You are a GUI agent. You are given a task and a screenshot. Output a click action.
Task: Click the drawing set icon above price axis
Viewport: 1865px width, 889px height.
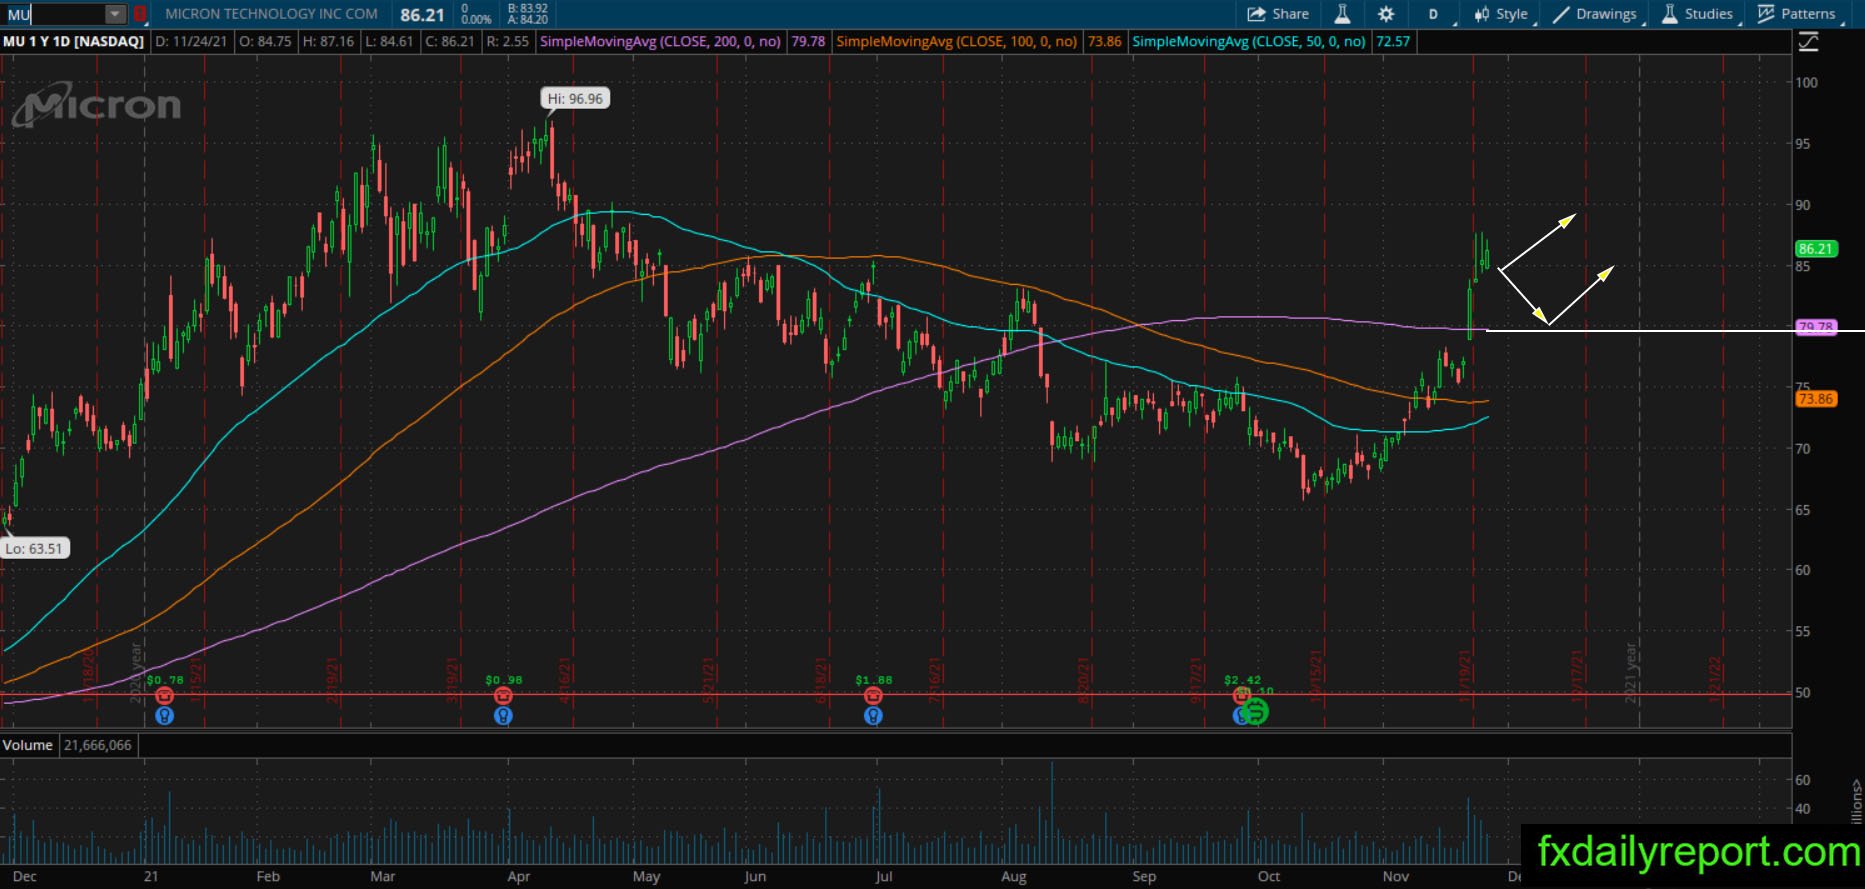pyautogui.click(x=1808, y=42)
